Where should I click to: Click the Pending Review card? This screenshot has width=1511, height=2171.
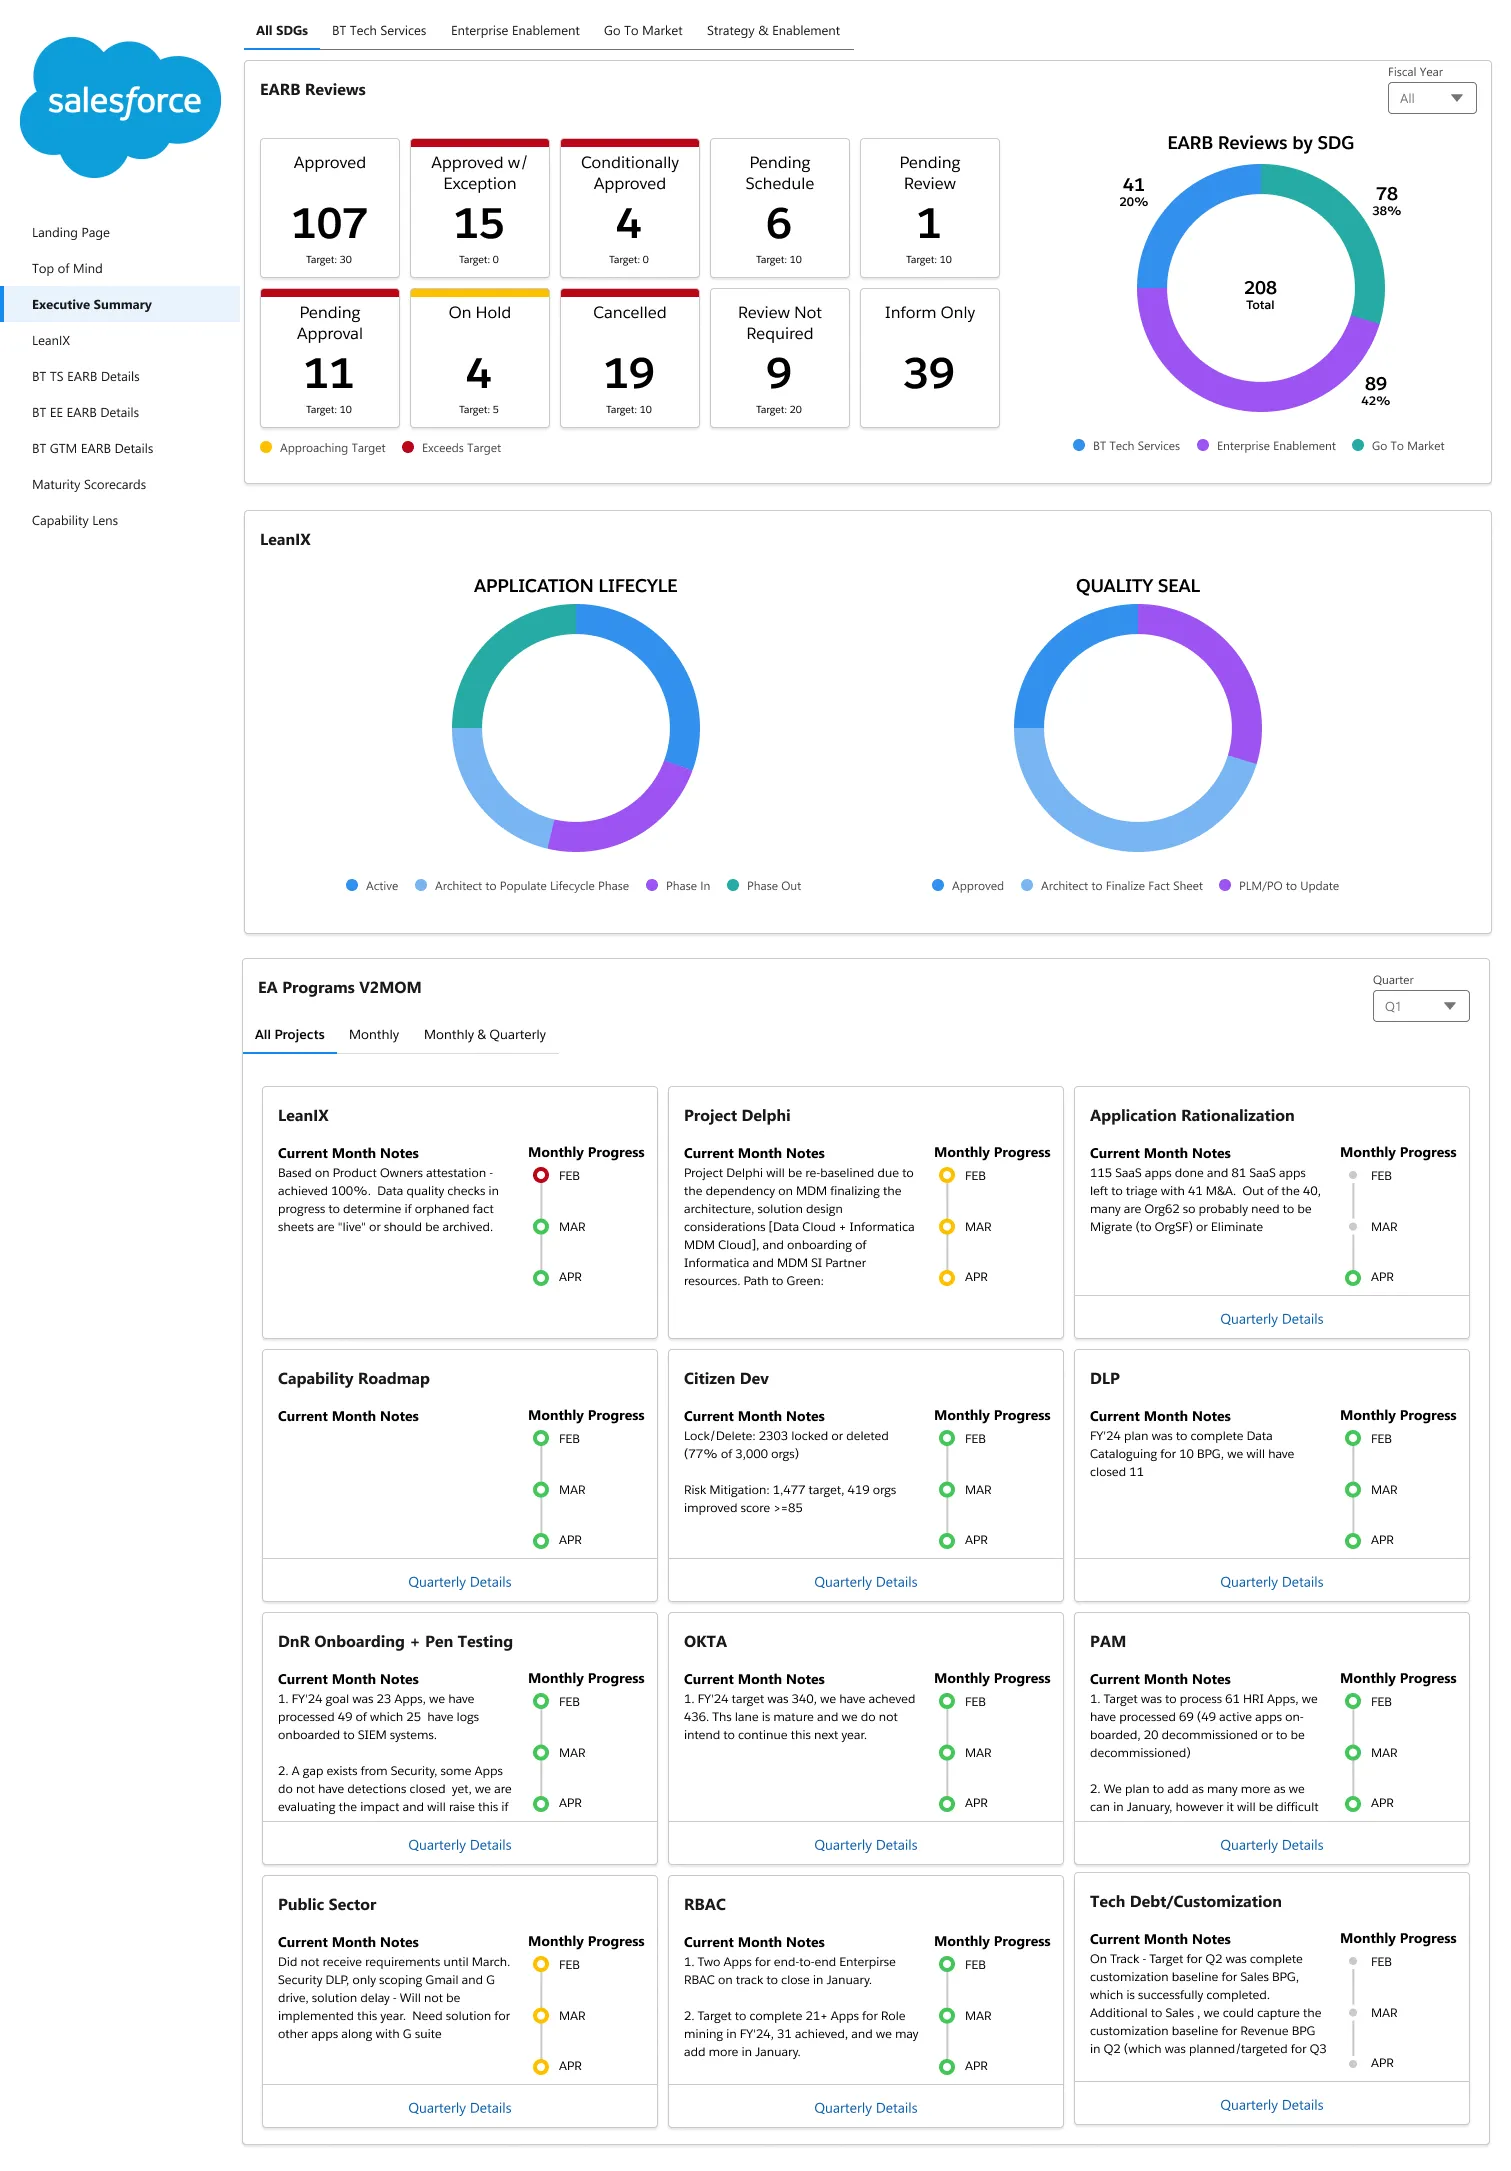pyautogui.click(x=930, y=208)
